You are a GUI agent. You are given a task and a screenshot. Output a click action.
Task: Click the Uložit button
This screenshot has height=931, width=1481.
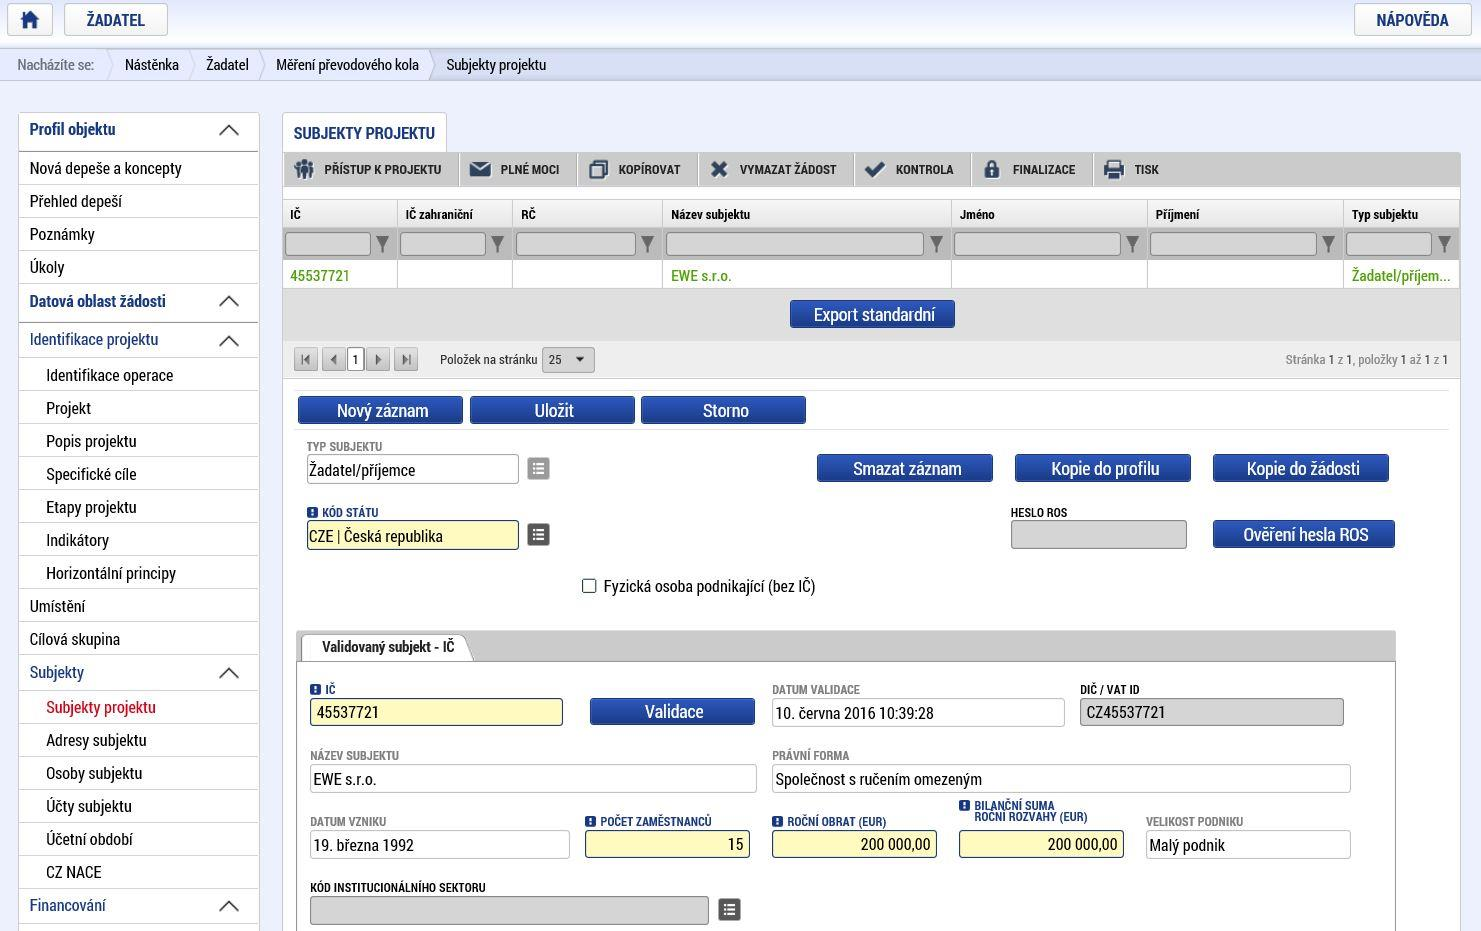tap(553, 410)
